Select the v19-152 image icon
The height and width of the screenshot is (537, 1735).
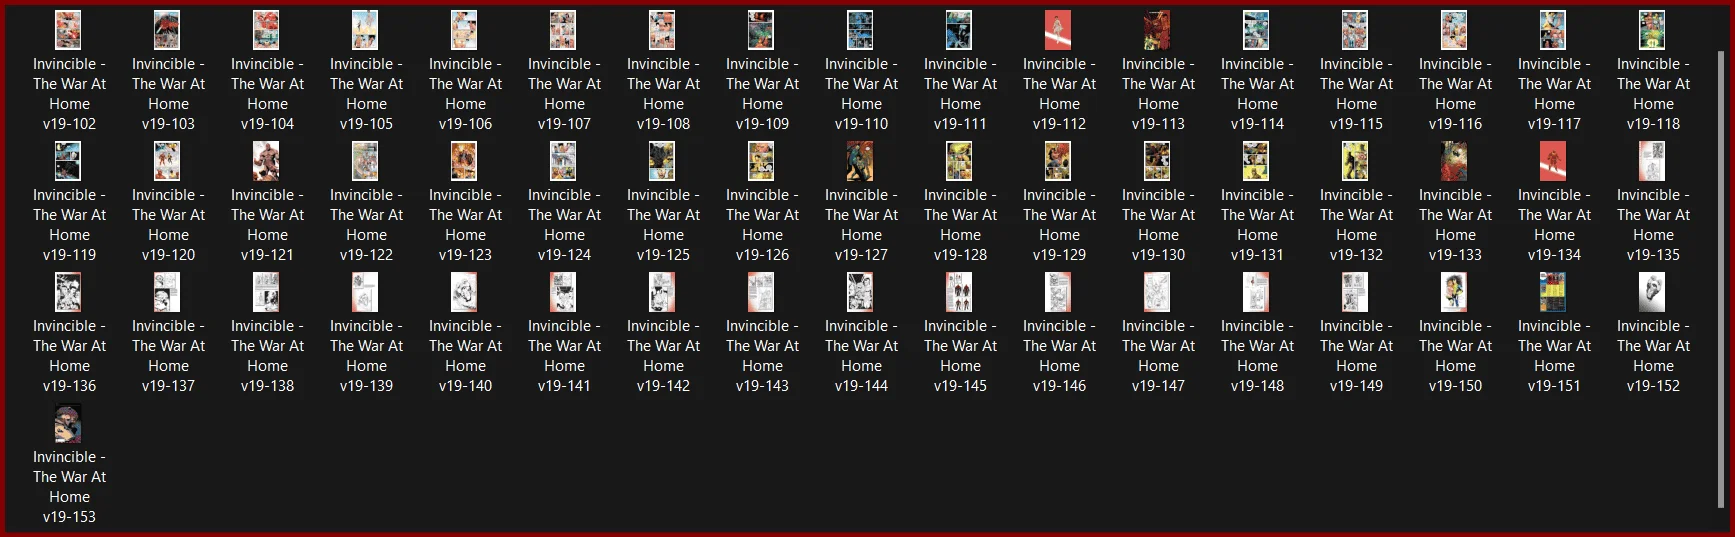(x=1652, y=292)
